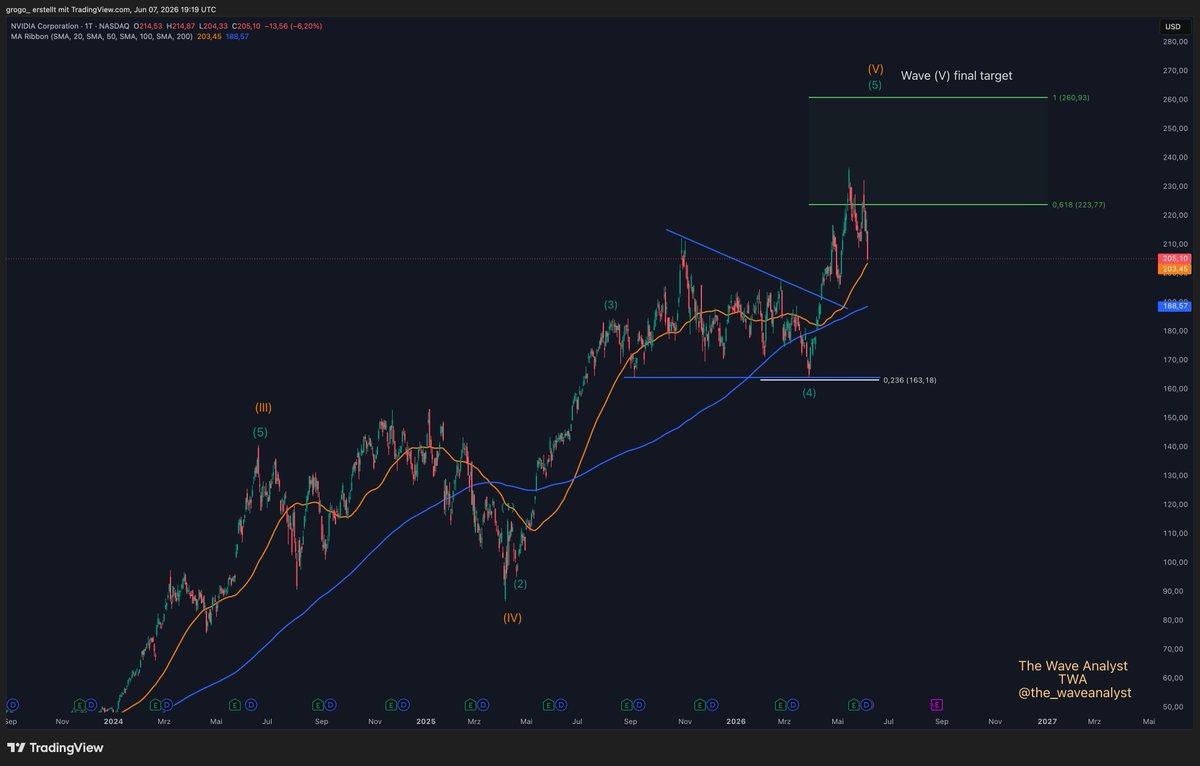Select the orange (IV) wave label
The height and width of the screenshot is (766, 1200).
[x=512, y=618]
